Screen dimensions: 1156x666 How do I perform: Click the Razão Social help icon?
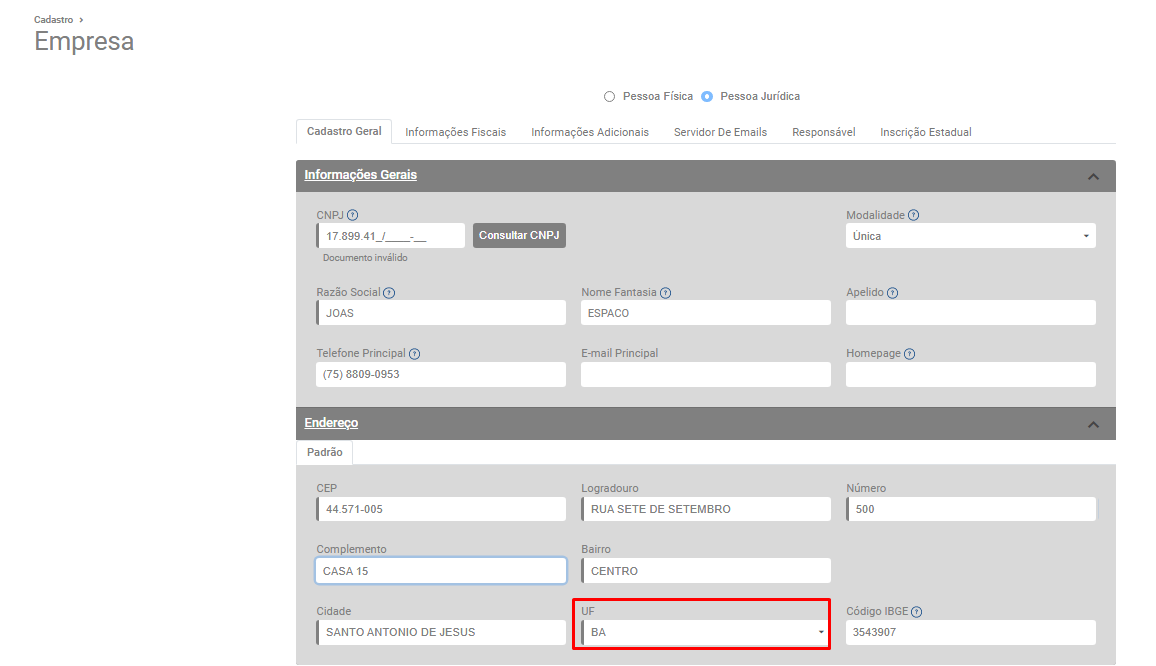(389, 293)
